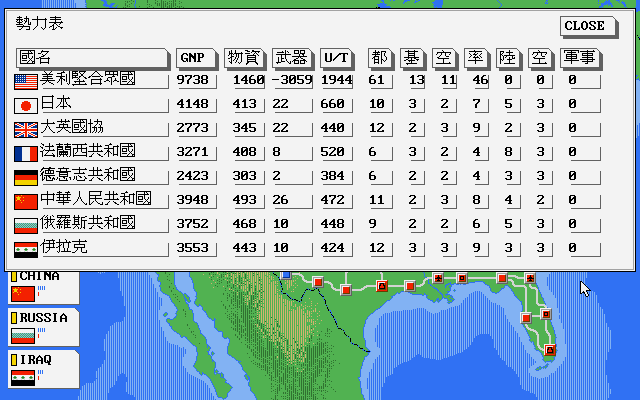
Task: Click the GNP value 3271
Action: click(193, 152)
